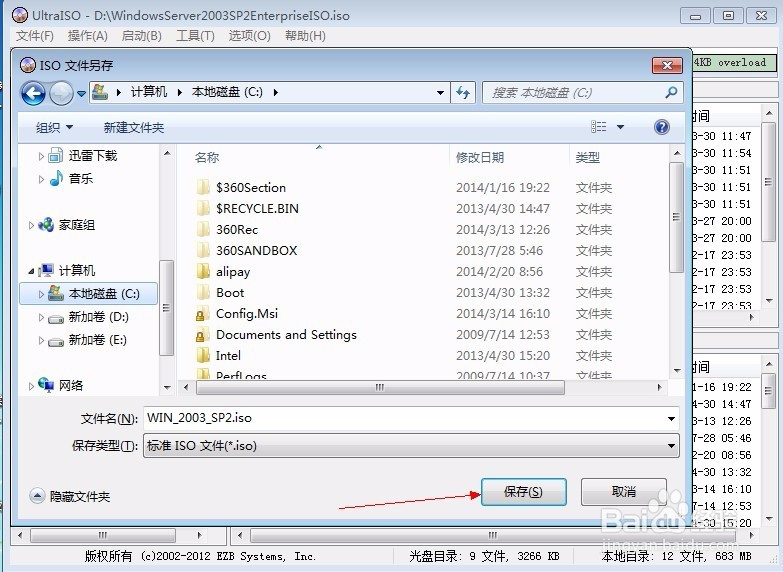Click the locked Config.Msi folder icon
This screenshot has height=572, width=783.
[203, 314]
